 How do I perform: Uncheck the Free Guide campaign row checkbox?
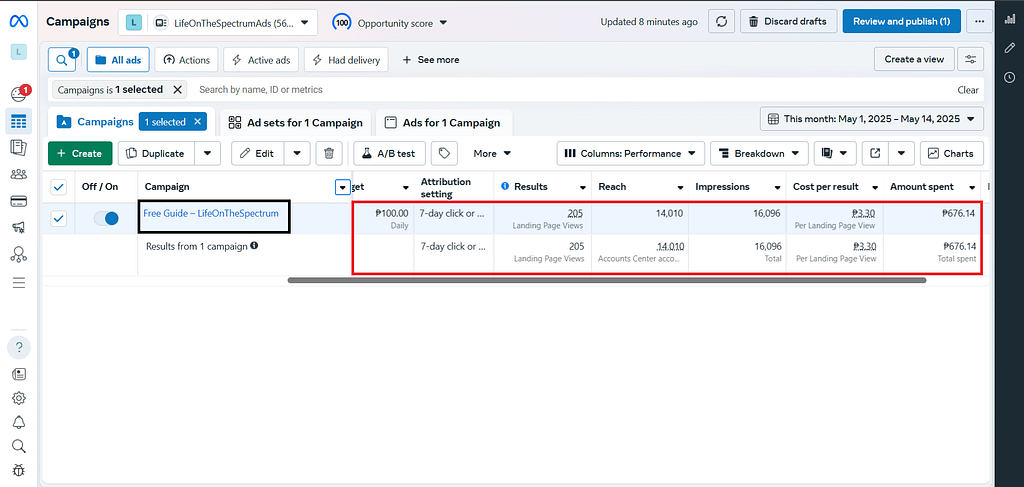(59, 219)
